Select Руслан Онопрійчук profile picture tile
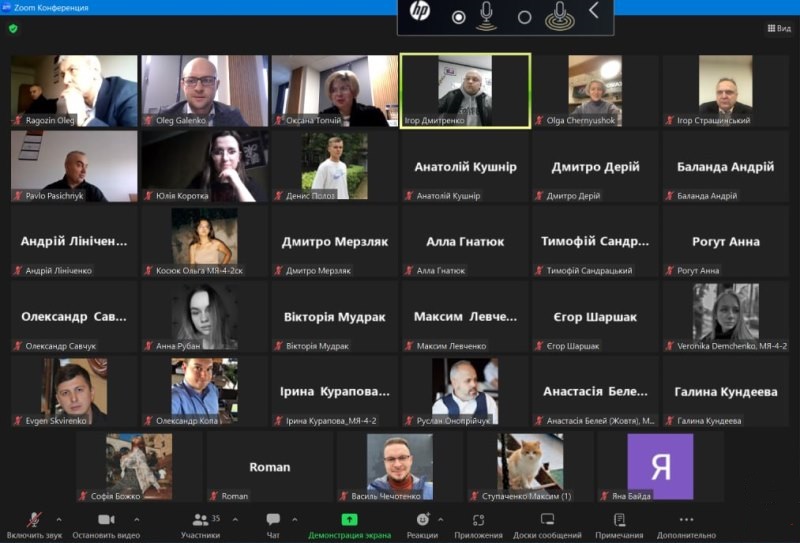The height and width of the screenshot is (543, 800). (465, 389)
